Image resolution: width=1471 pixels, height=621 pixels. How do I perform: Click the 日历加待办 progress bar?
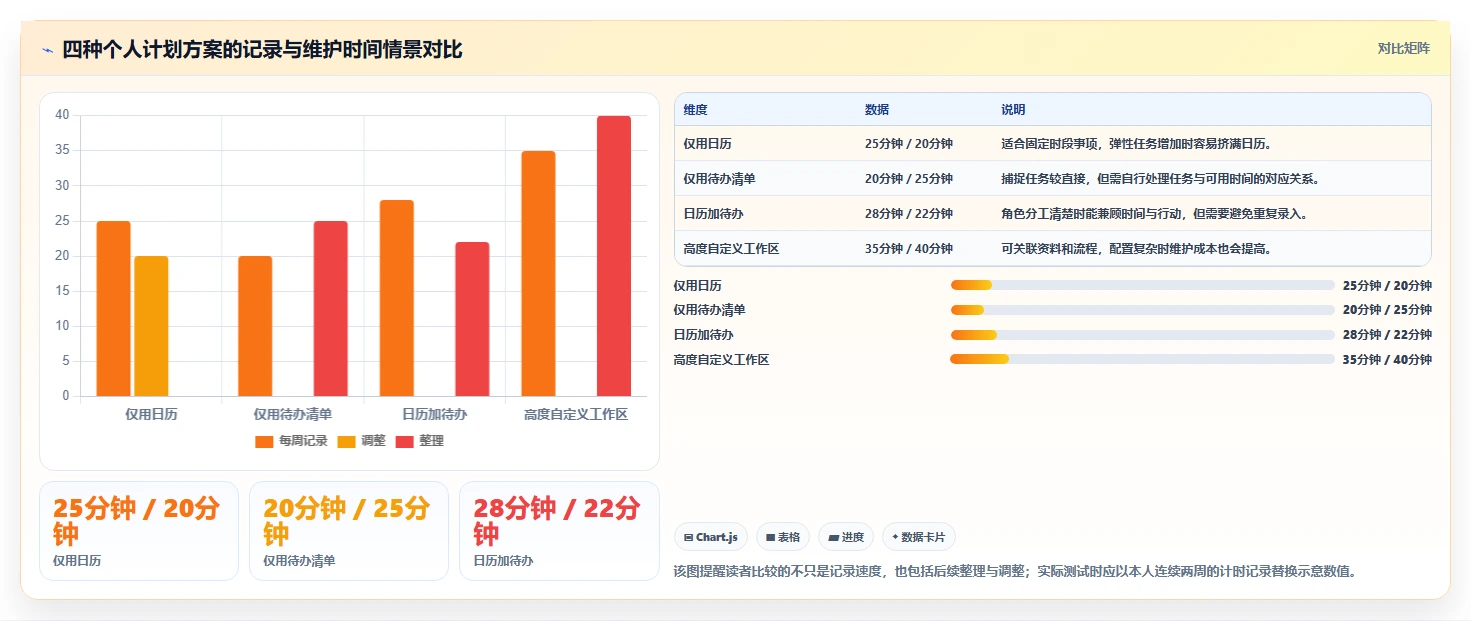[x=1142, y=334]
